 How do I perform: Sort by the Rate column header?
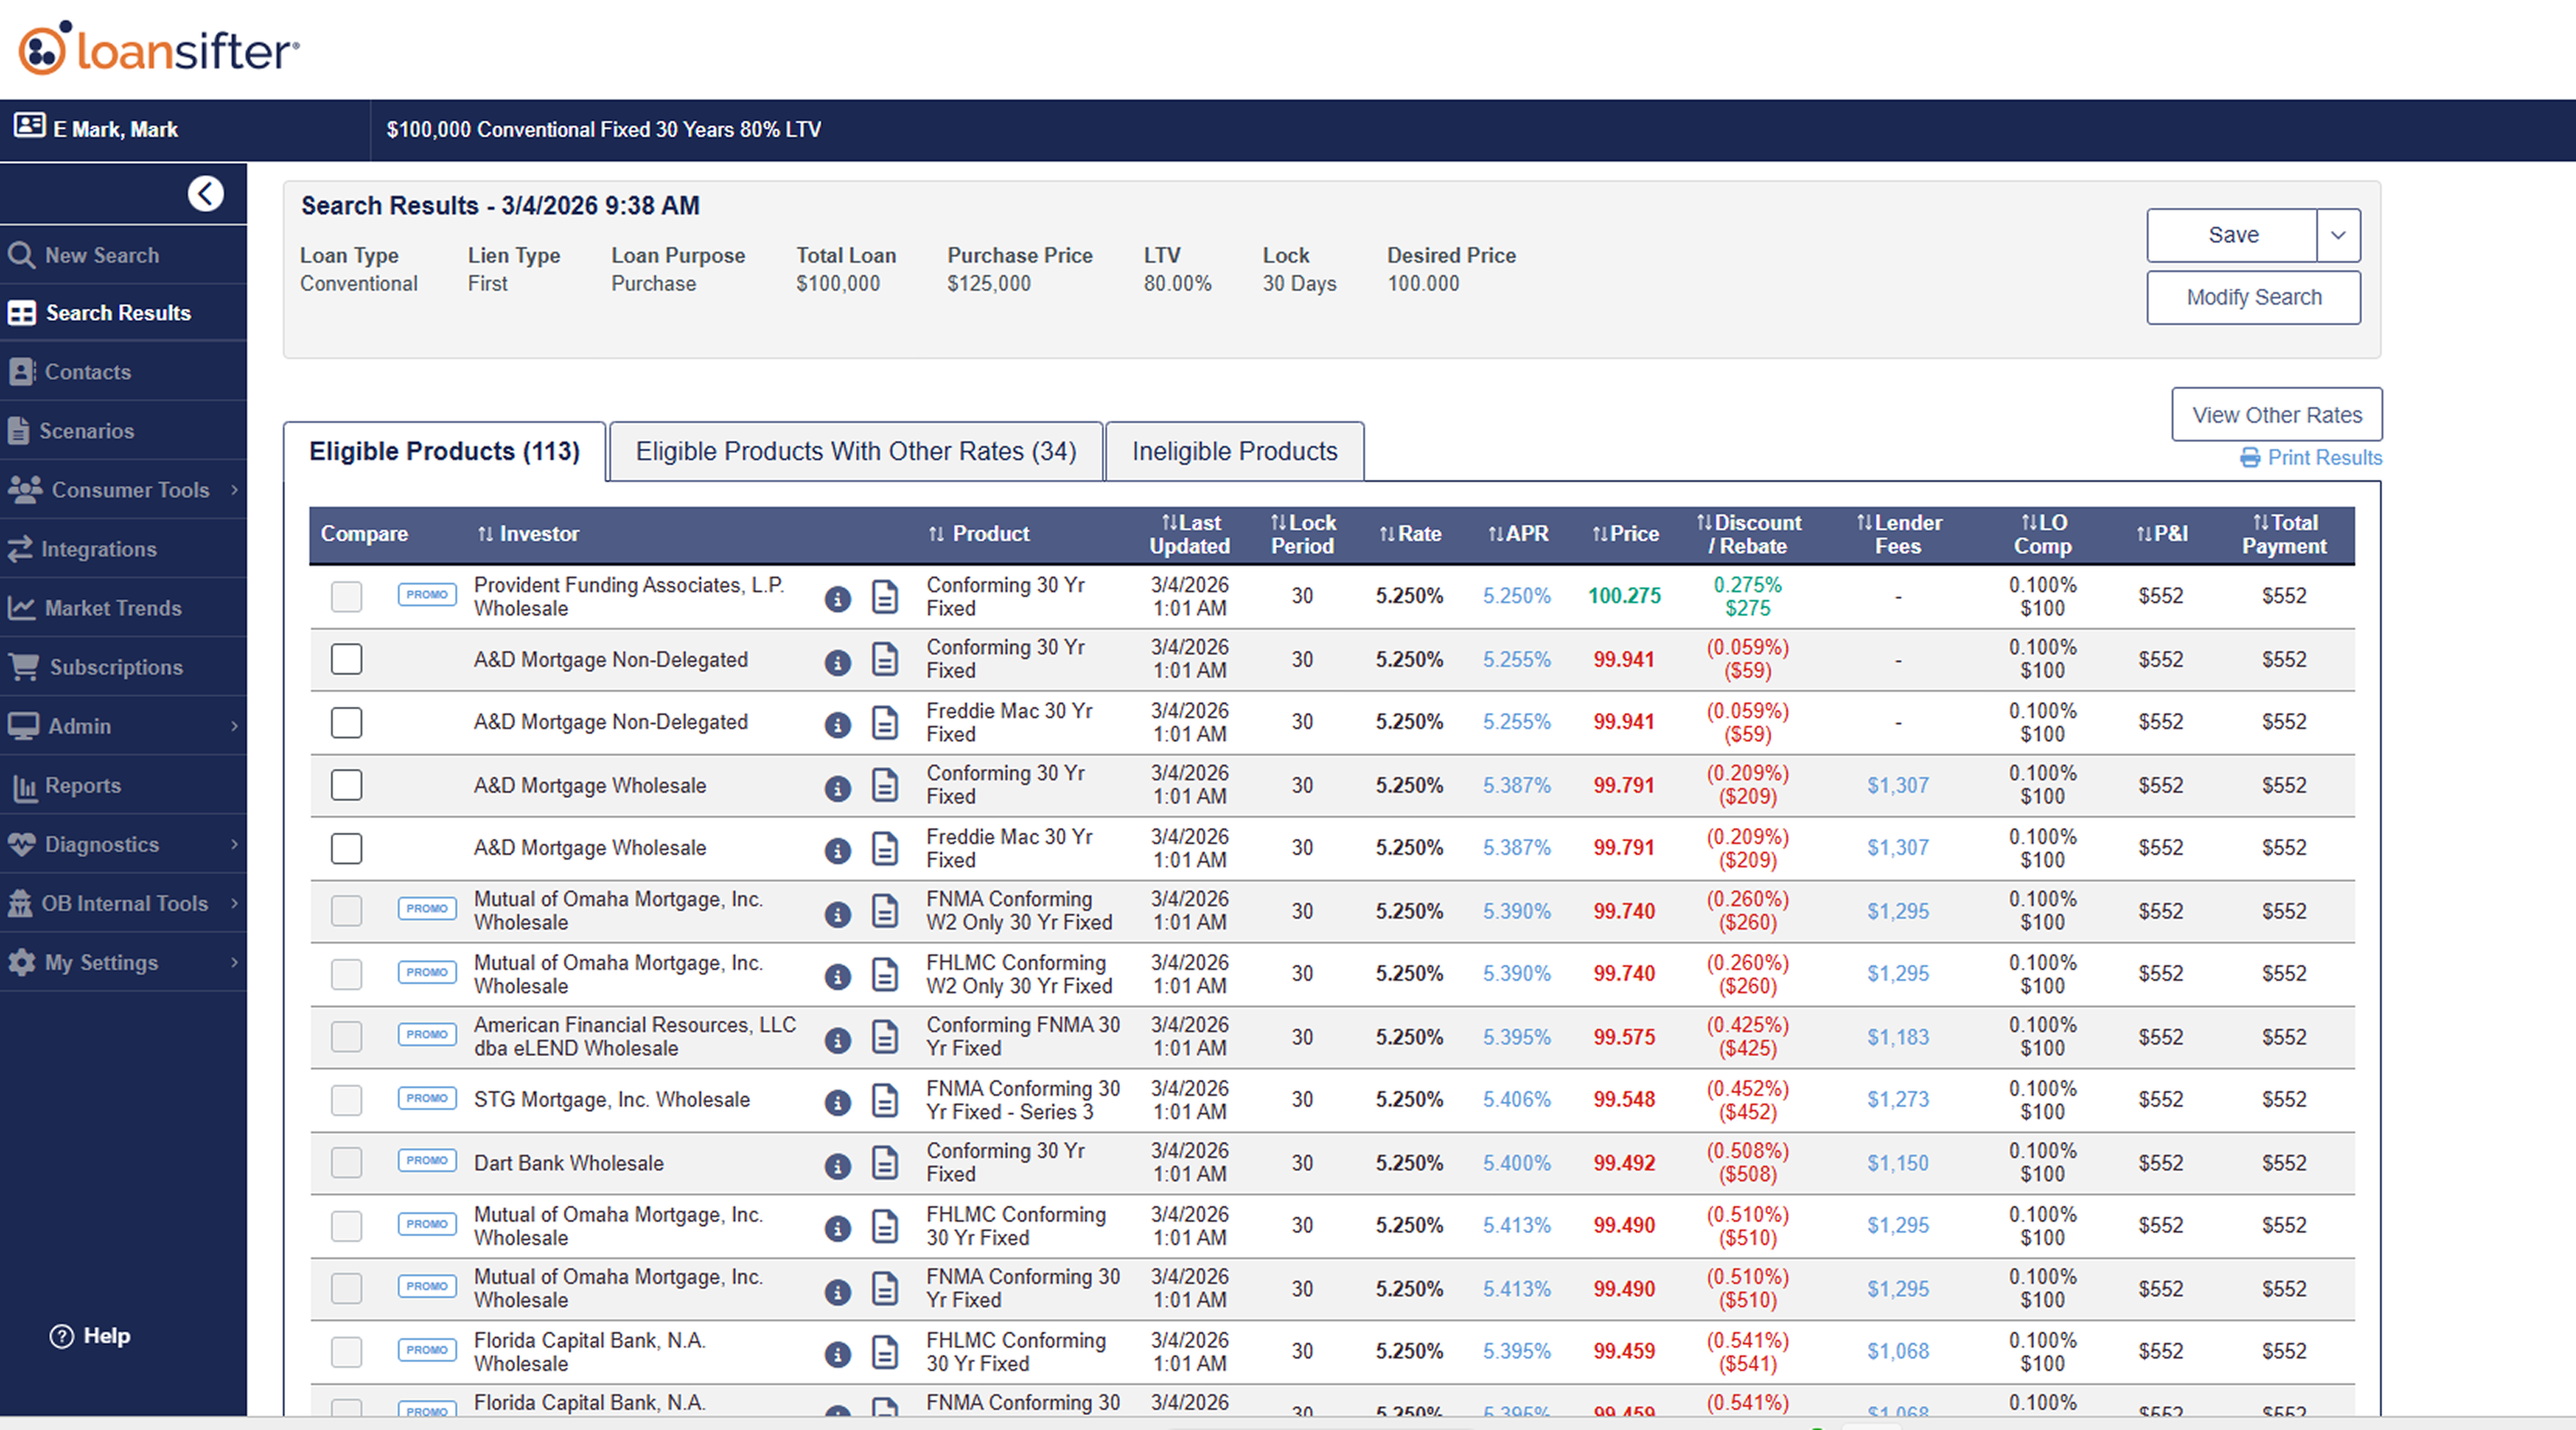pyautogui.click(x=1410, y=534)
